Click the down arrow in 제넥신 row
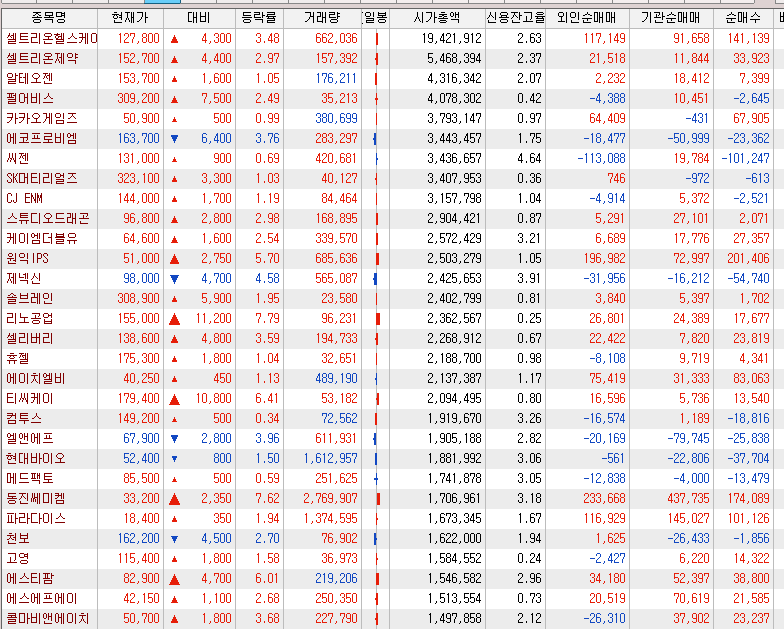This screenshot has height=629, width=784. (174, 279)
